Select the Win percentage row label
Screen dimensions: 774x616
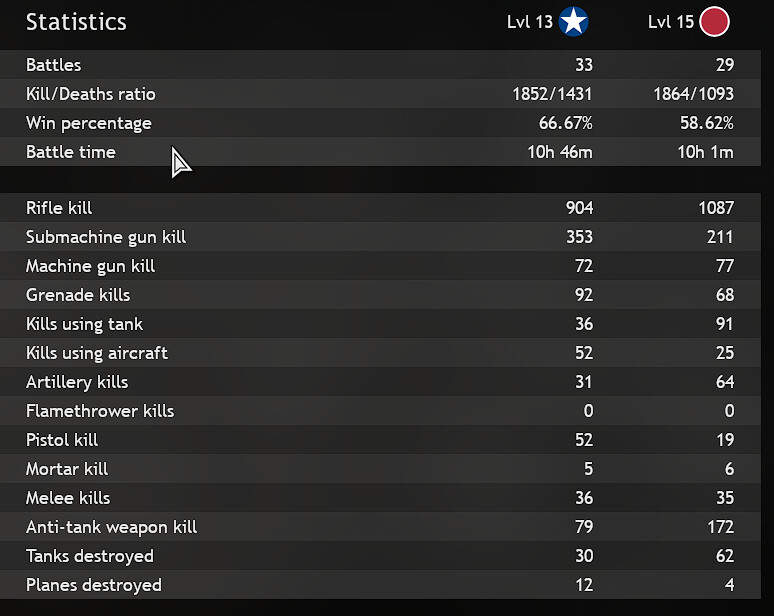click(x=89, y=123)
